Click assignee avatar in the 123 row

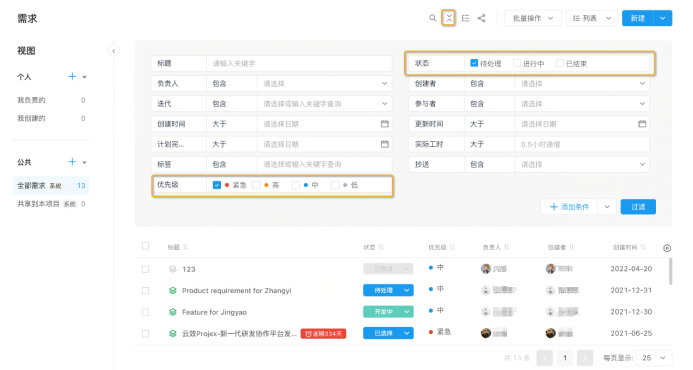coord(486,268)
